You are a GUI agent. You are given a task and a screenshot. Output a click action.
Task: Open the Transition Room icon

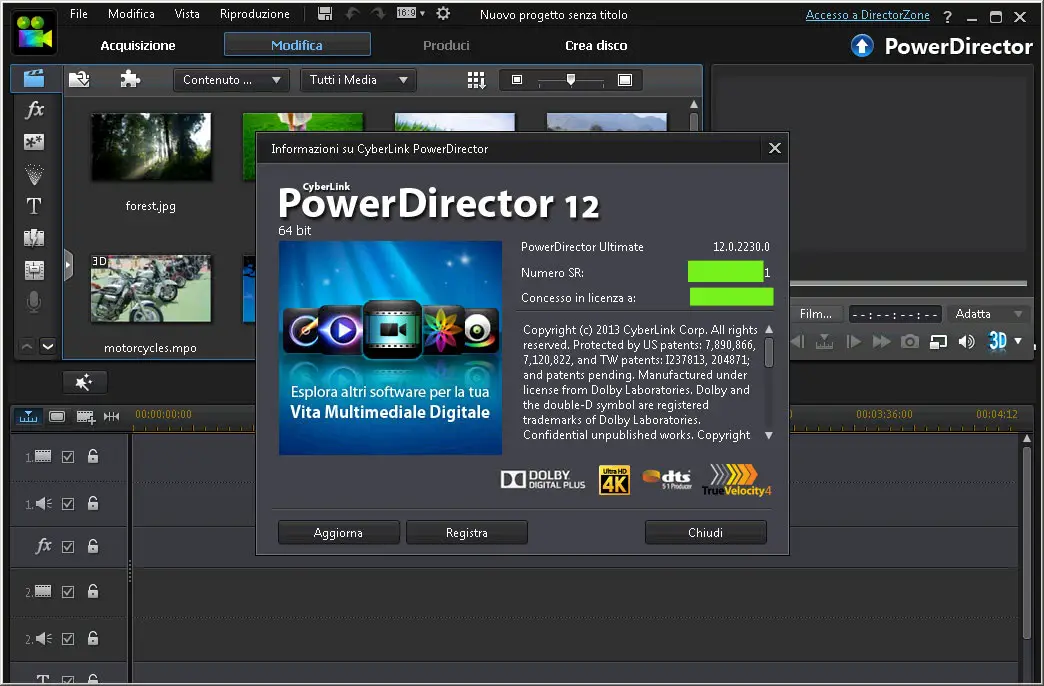pos(34,238)
